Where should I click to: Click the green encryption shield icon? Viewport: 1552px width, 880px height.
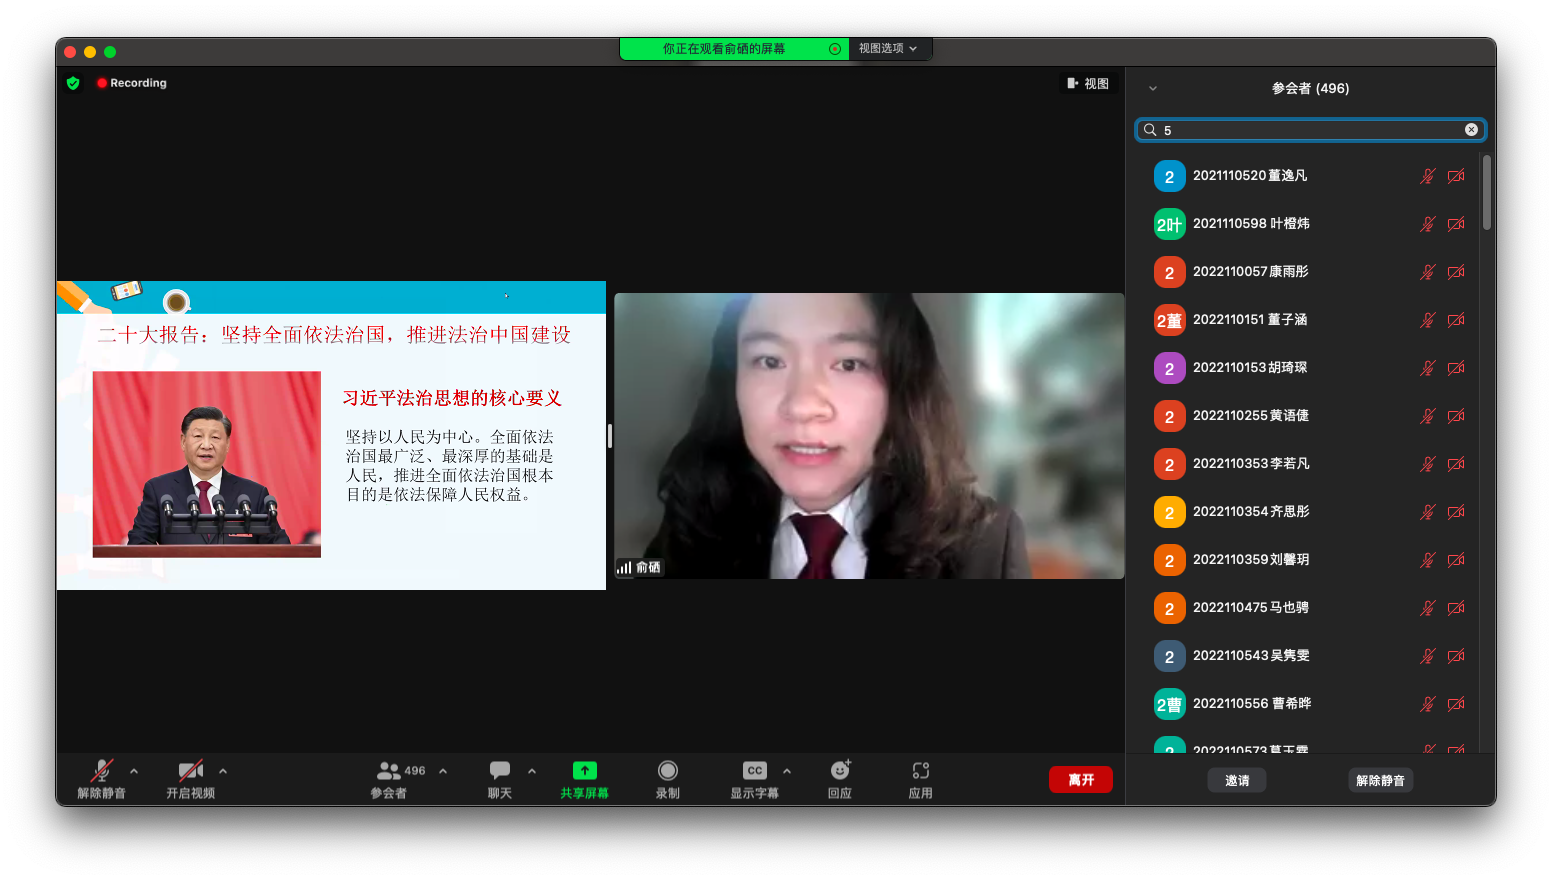point(73,83)
